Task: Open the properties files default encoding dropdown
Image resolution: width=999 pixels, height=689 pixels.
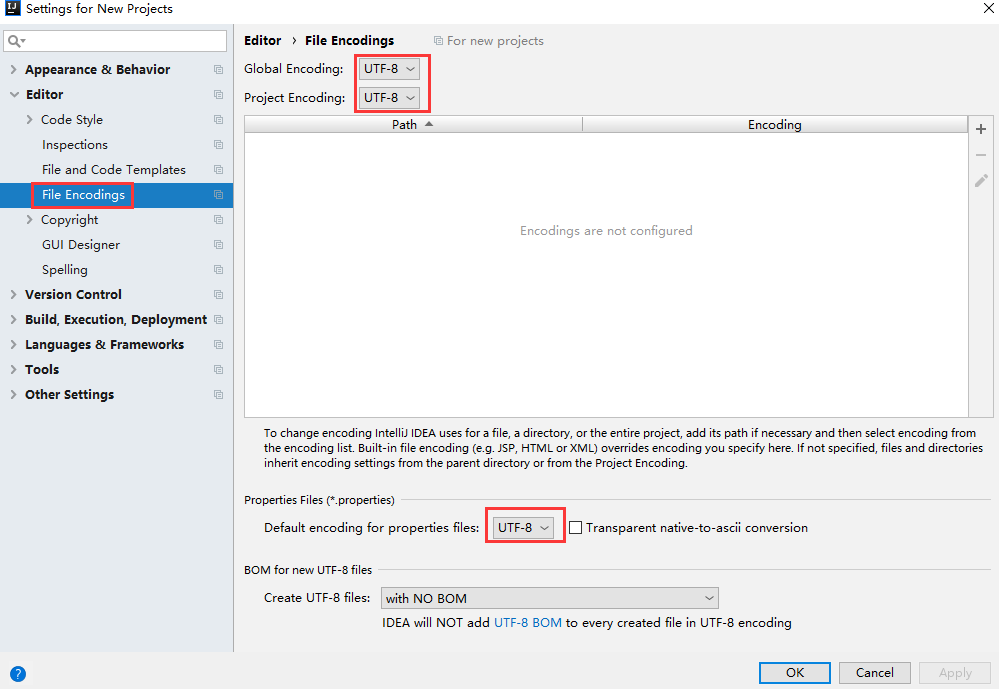Action: [x=524, y=528]
